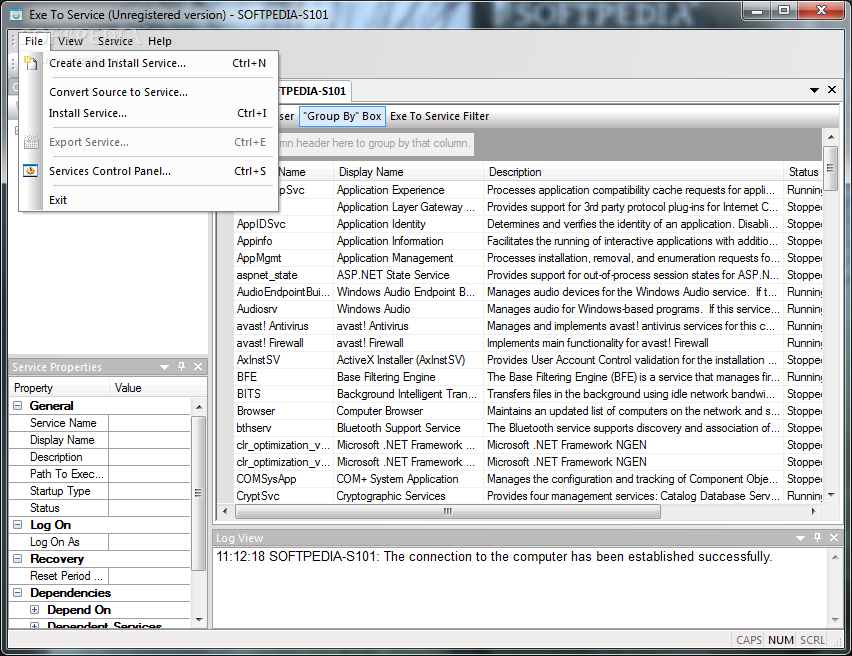852x656 pixels.
Task: Collapse the Dependencies property group
Action: [18, 592]
